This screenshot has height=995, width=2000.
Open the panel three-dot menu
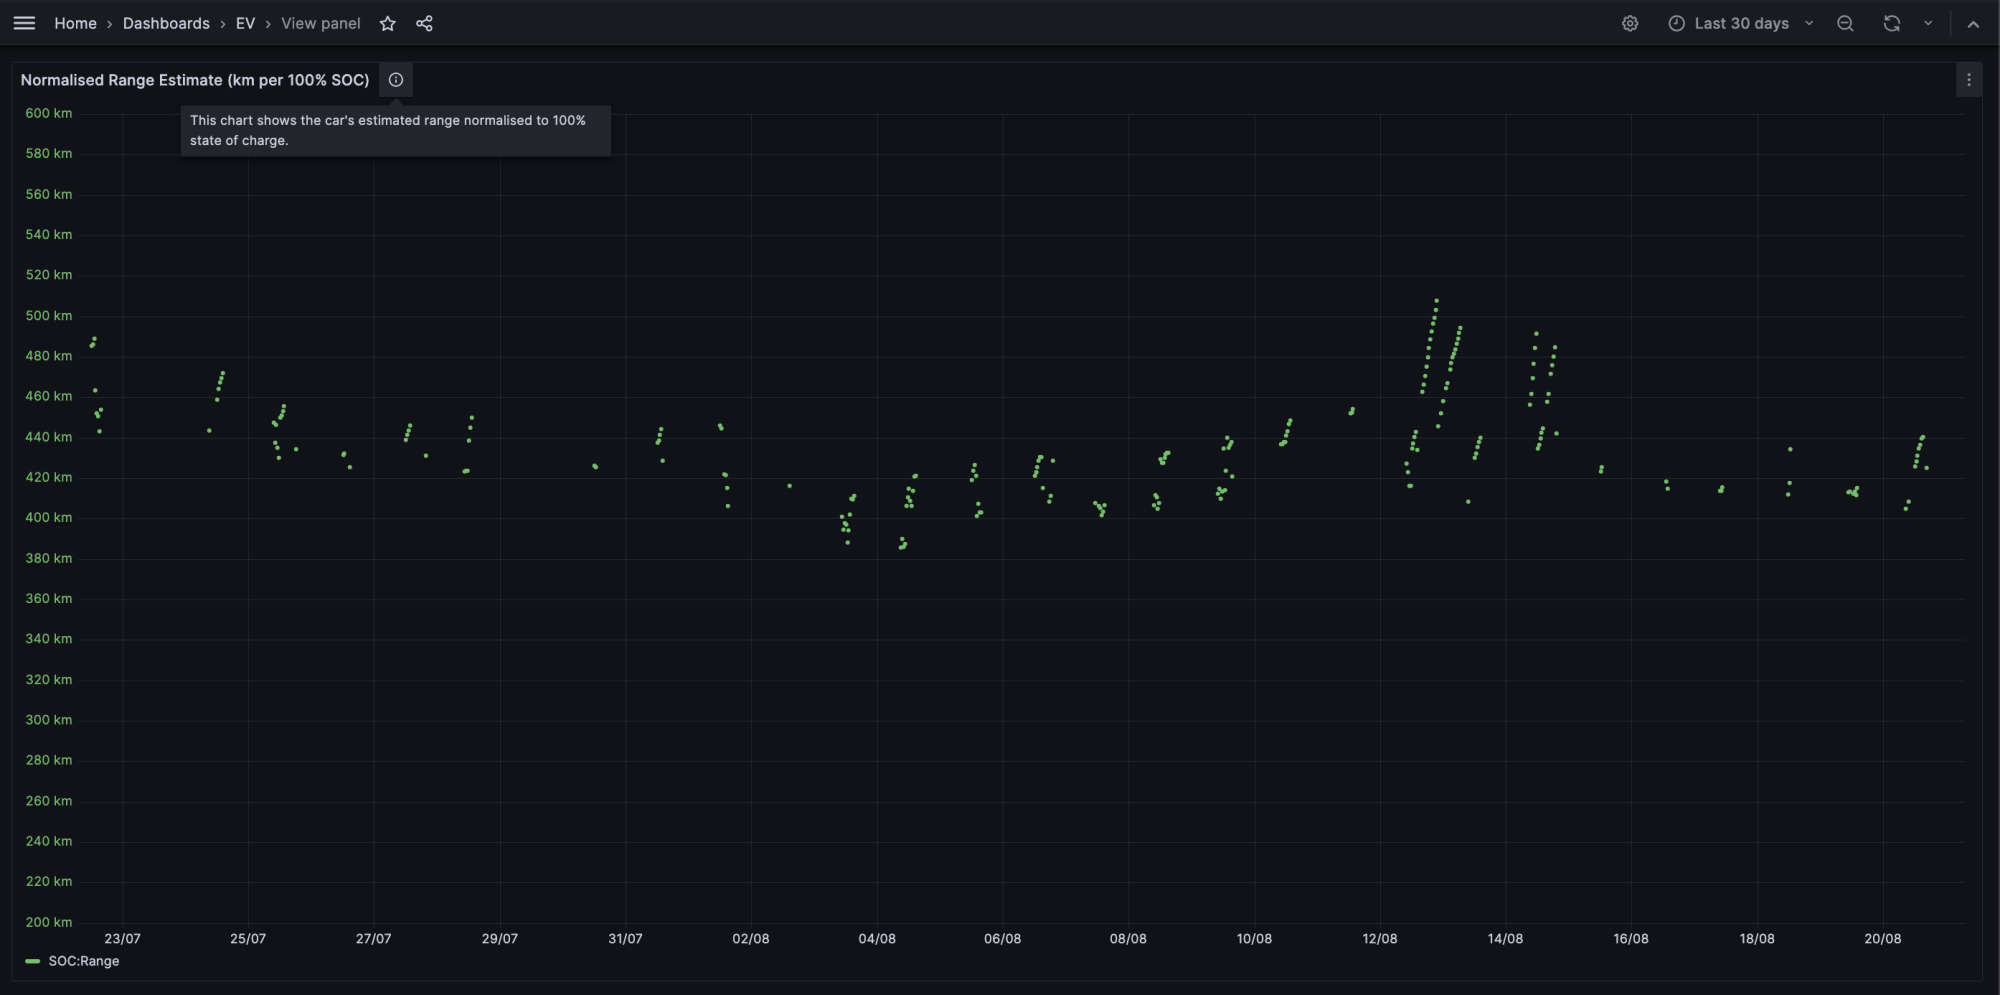(1969, 80)
